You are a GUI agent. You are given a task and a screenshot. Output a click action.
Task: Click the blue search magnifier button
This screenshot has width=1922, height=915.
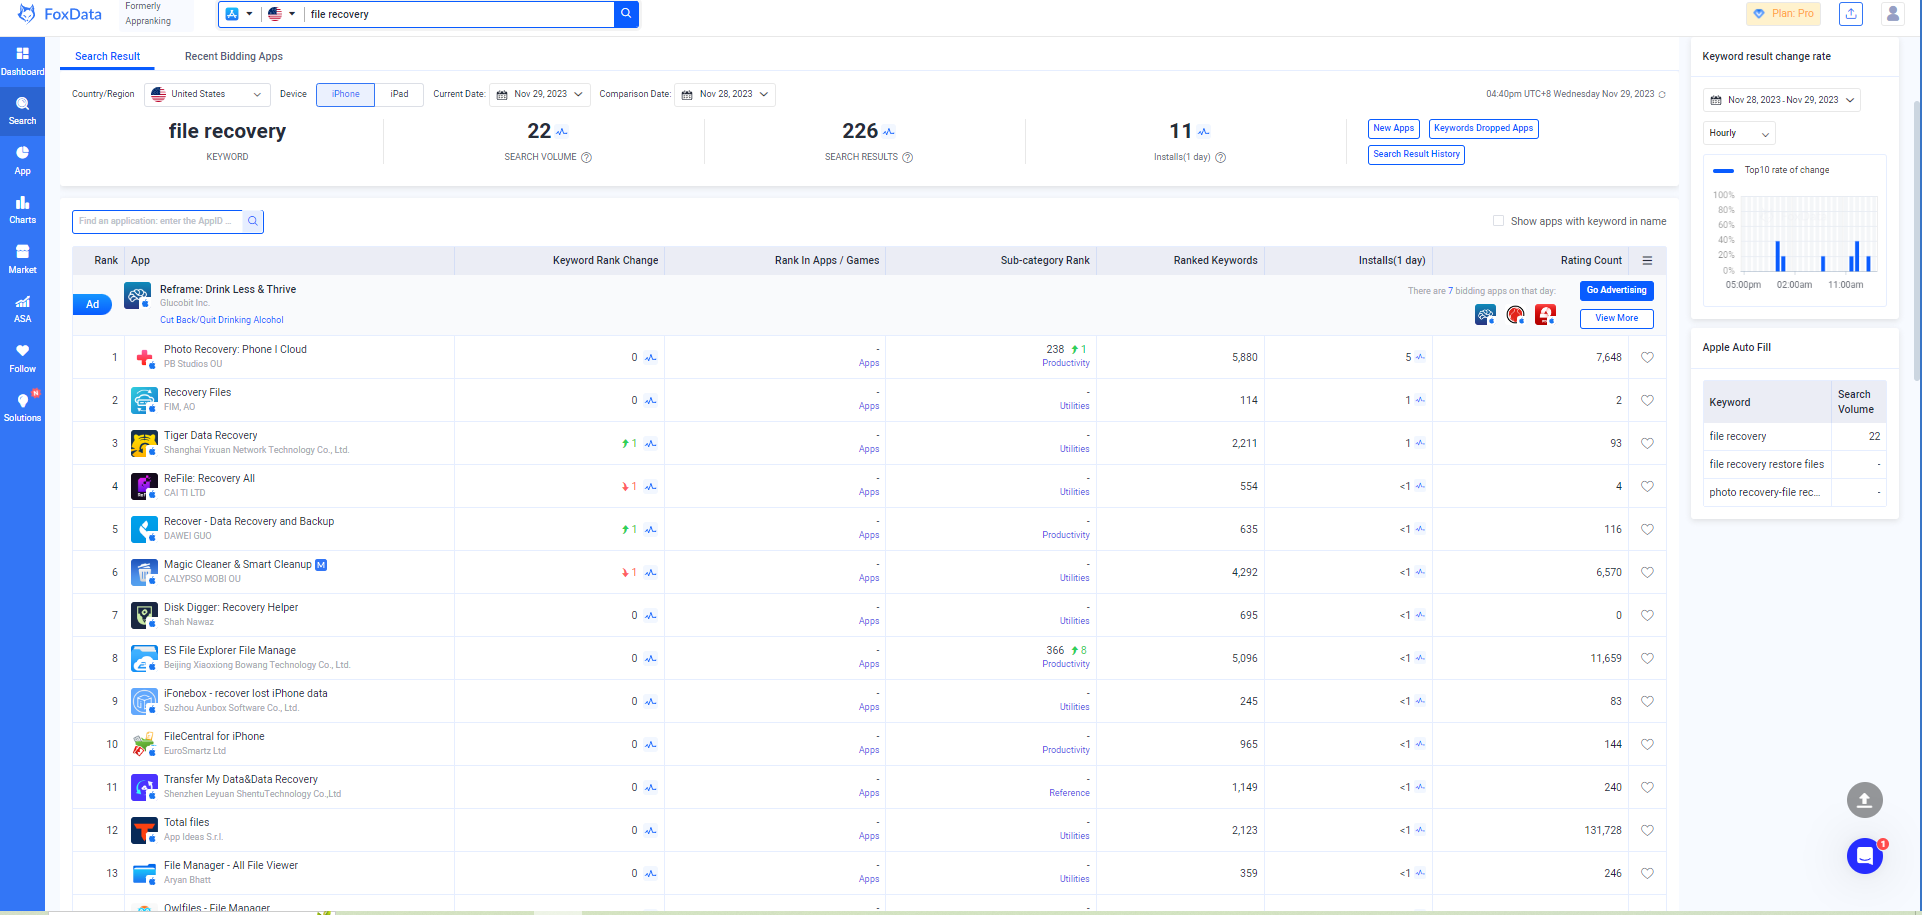point(626,14)
